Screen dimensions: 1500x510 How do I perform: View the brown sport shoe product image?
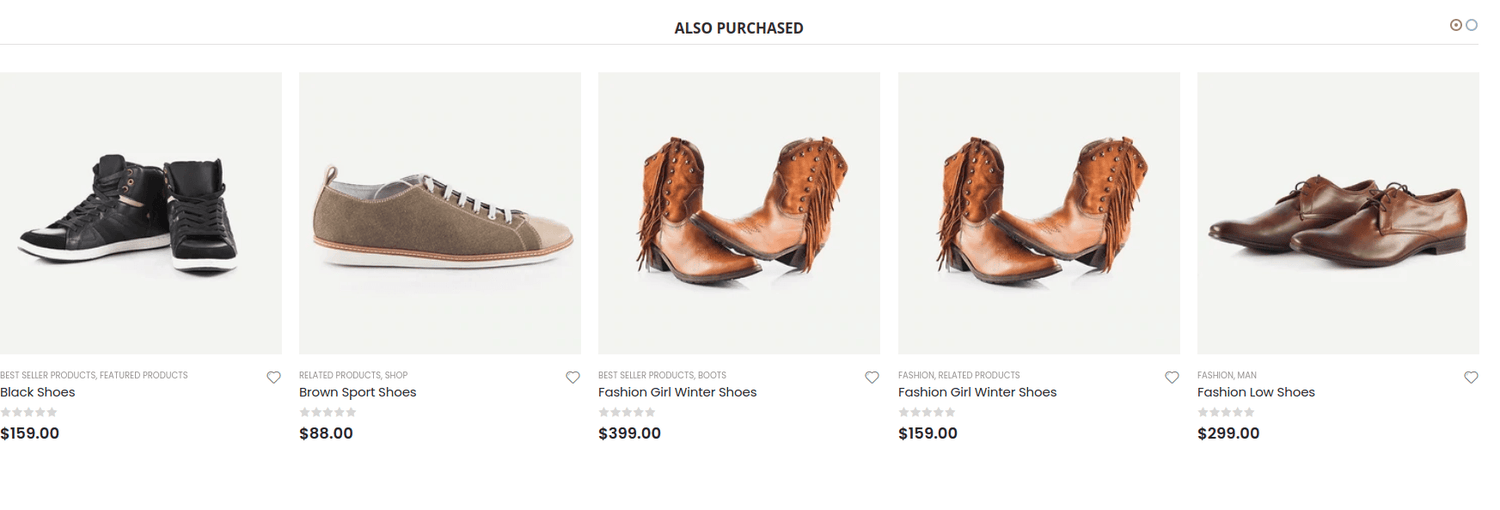coord(440,213)
